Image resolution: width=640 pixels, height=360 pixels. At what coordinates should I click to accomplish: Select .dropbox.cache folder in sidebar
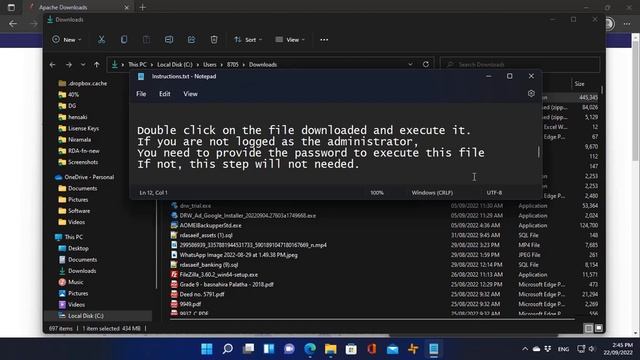coord(87,83)
